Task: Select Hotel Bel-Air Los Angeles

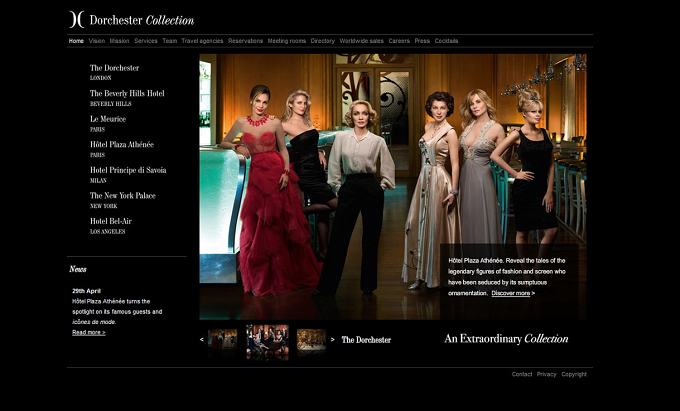Action: pos(111,225)
